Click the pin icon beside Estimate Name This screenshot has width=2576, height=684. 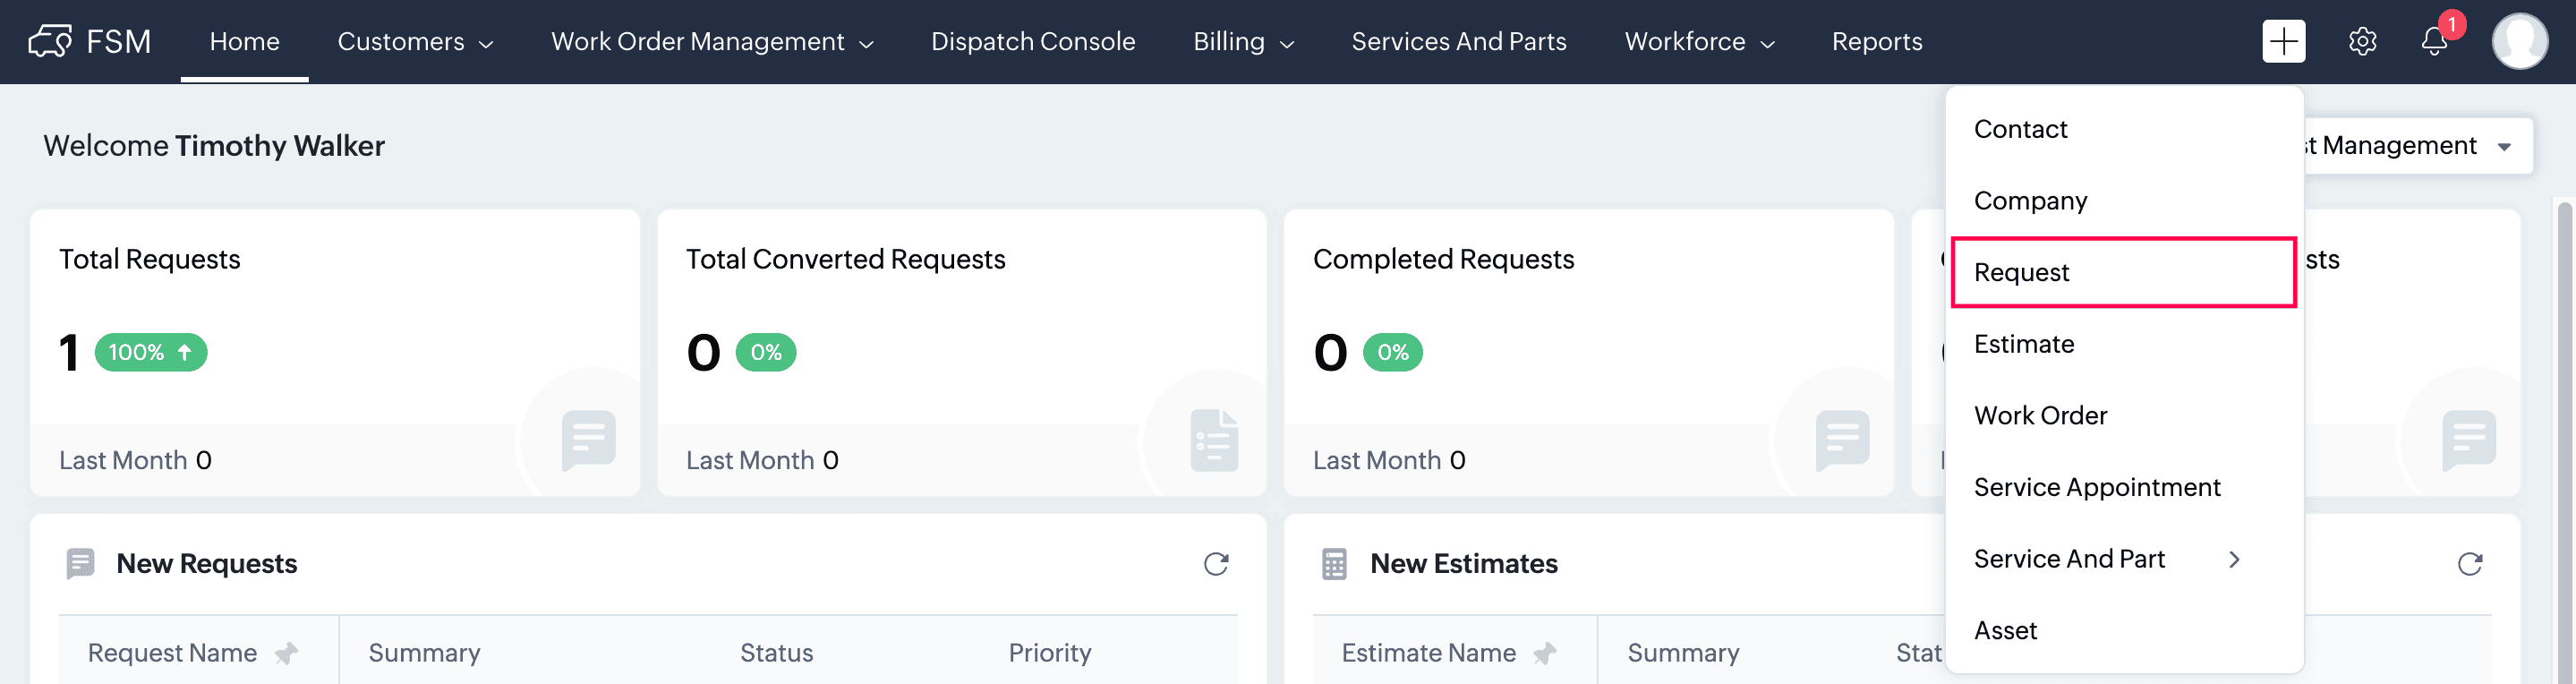click(1545, 653)
